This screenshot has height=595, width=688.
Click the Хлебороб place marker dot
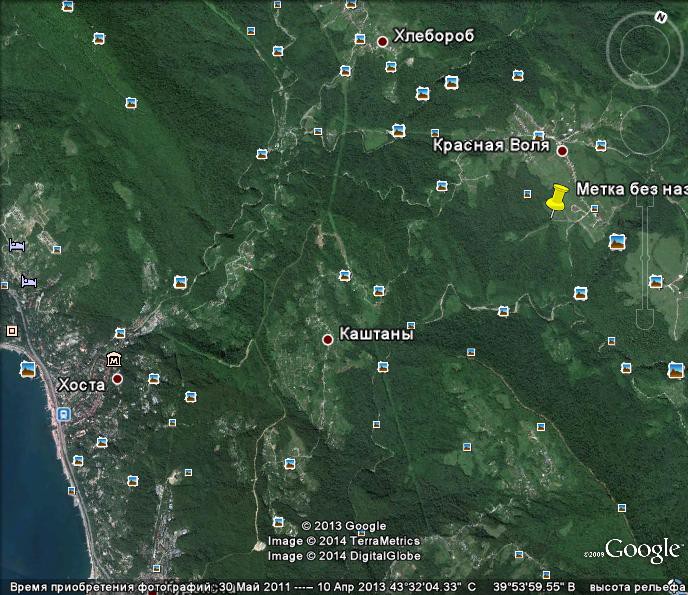tap(382, 41)
